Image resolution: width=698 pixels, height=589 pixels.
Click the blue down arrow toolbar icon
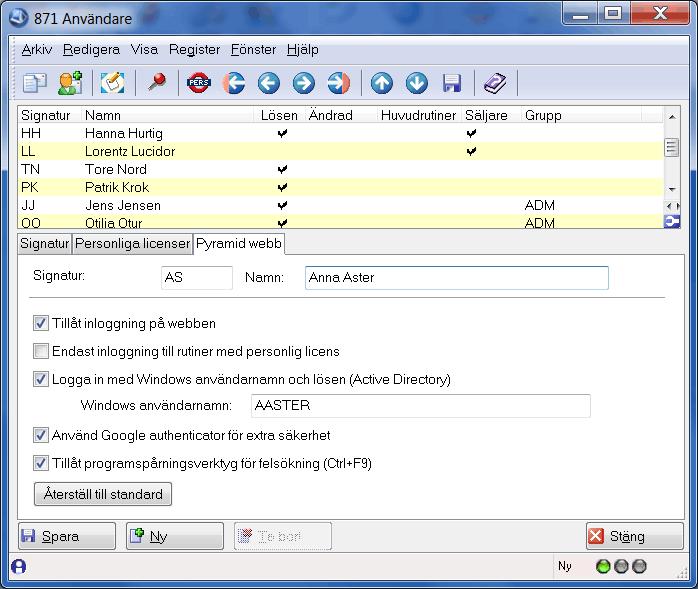click(417, 83)
